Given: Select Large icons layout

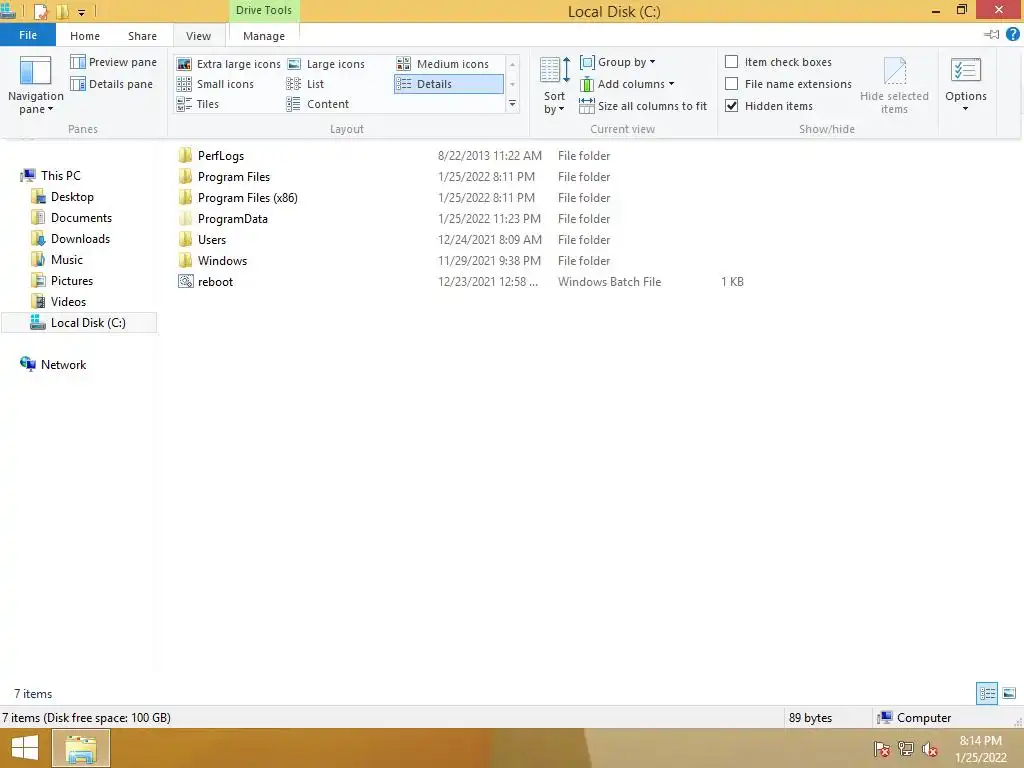Looking at the screenshot, I should coord(327,64).
